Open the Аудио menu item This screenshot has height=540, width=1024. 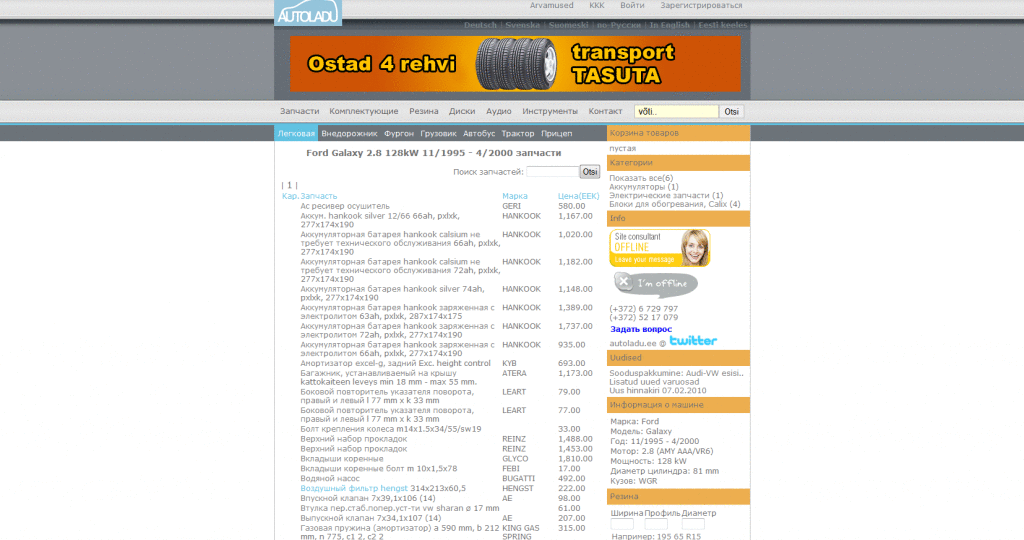click(498, 111)
